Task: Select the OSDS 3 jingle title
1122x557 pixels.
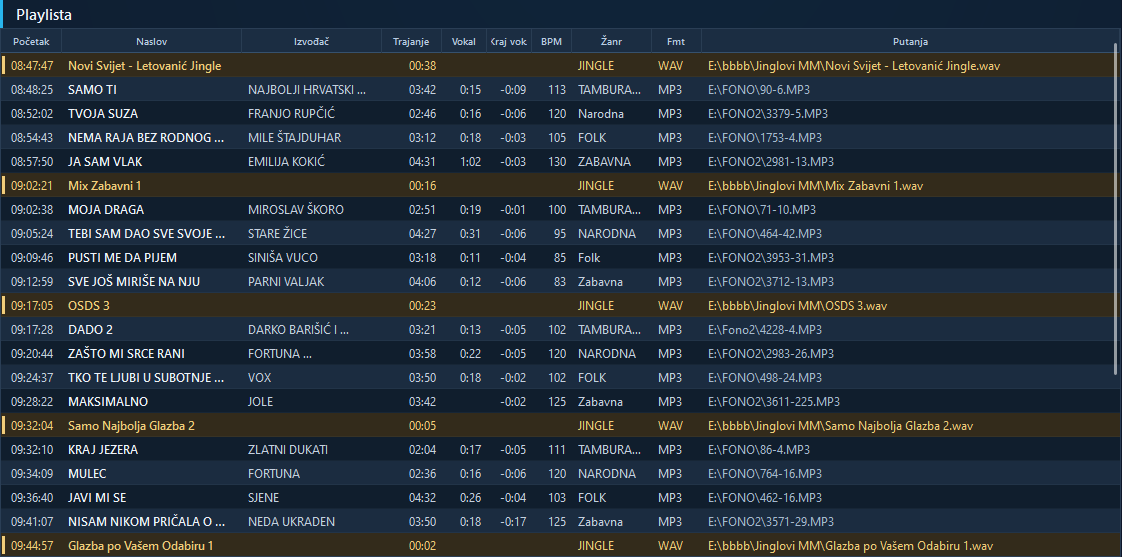Action: (89, 306)
